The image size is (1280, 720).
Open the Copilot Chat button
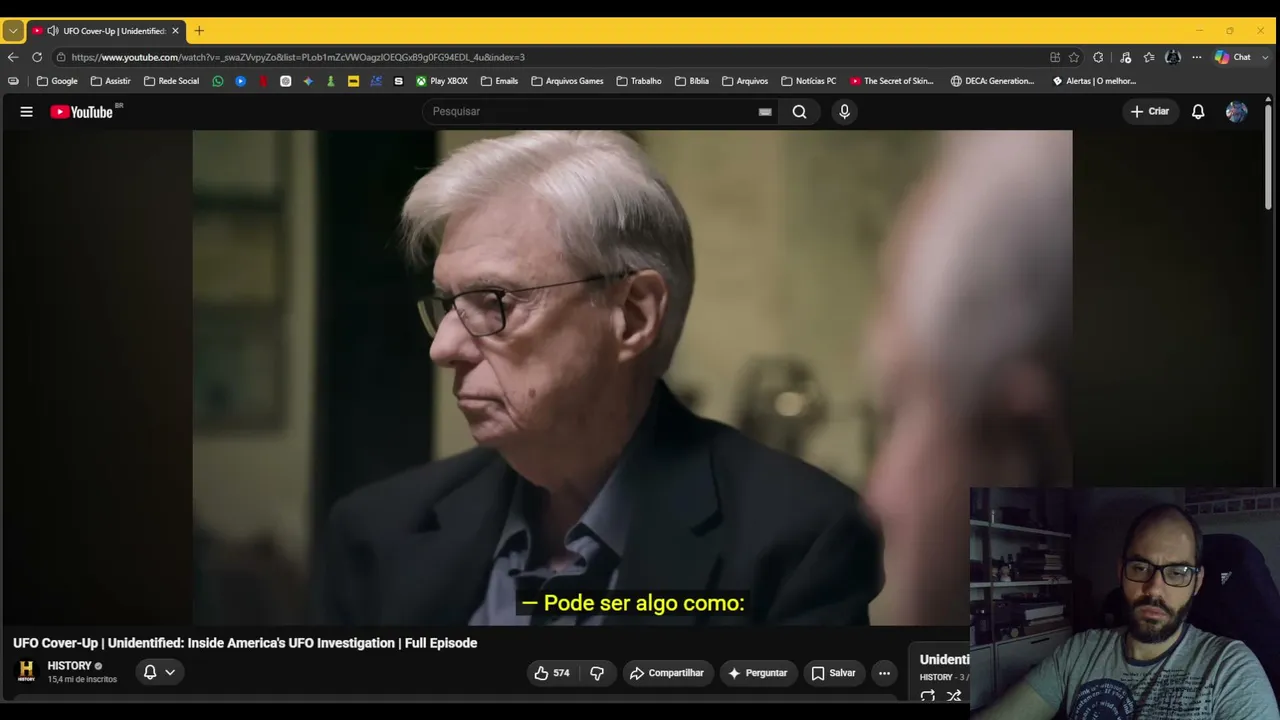tap(1232, 57)
